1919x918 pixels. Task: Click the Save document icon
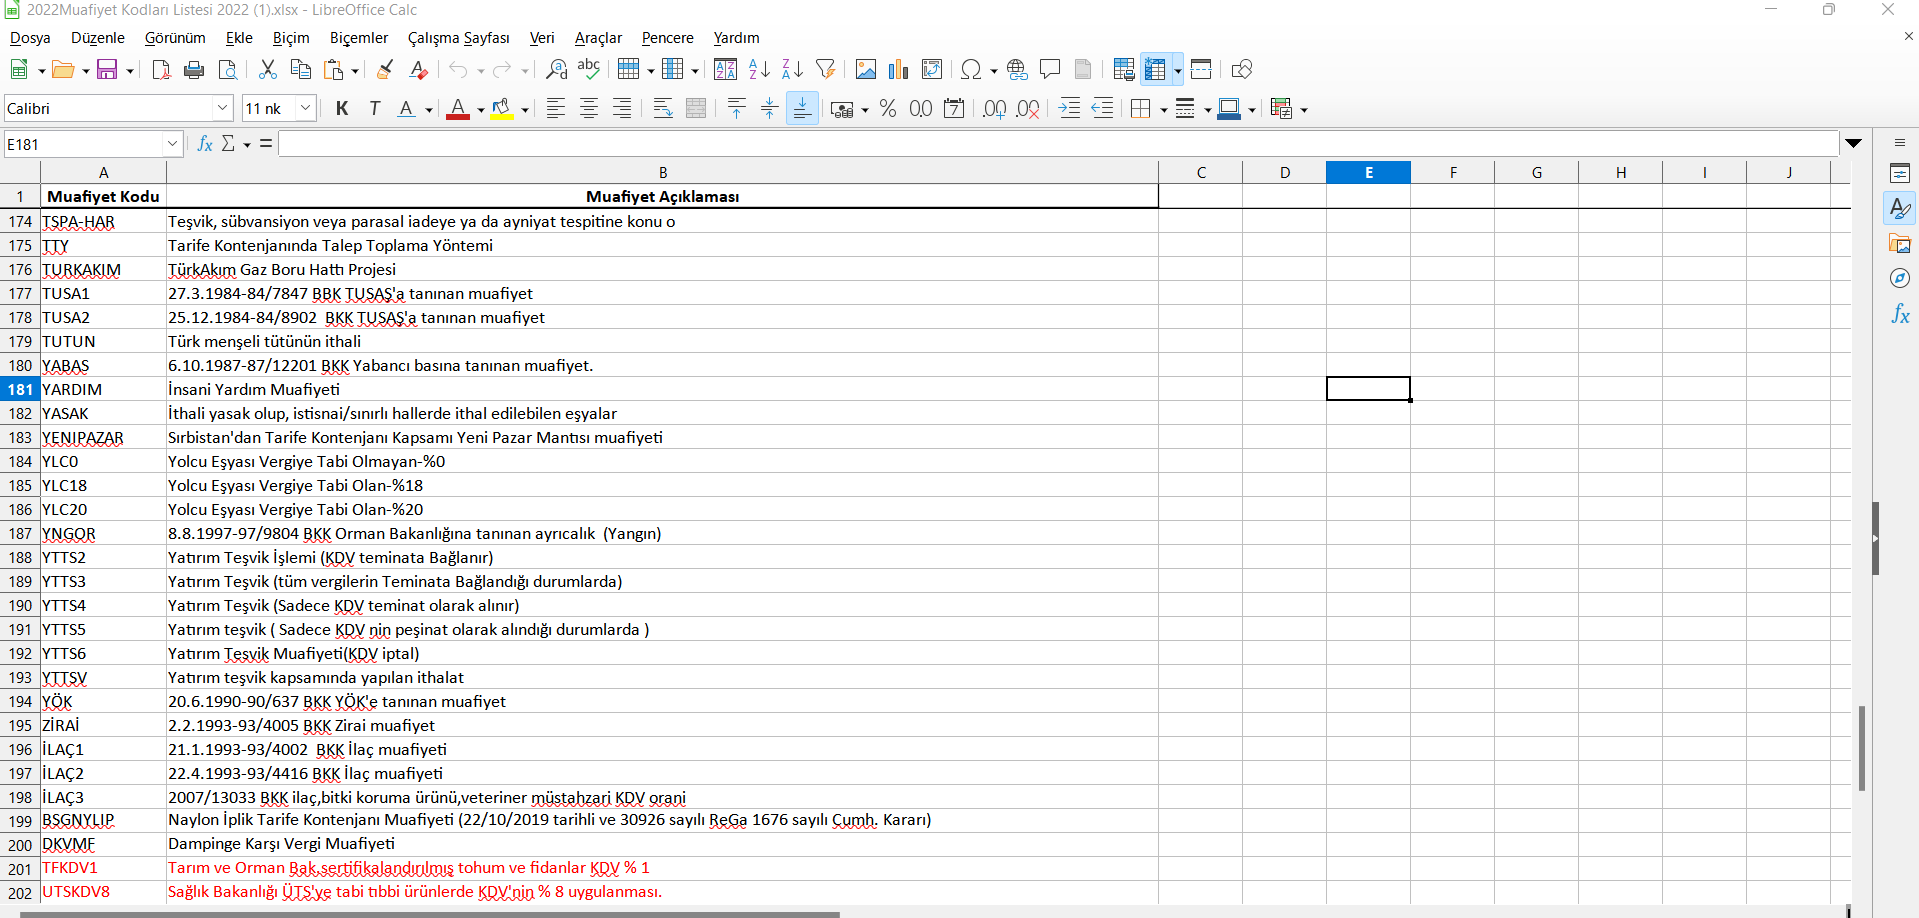coord(107,69)
